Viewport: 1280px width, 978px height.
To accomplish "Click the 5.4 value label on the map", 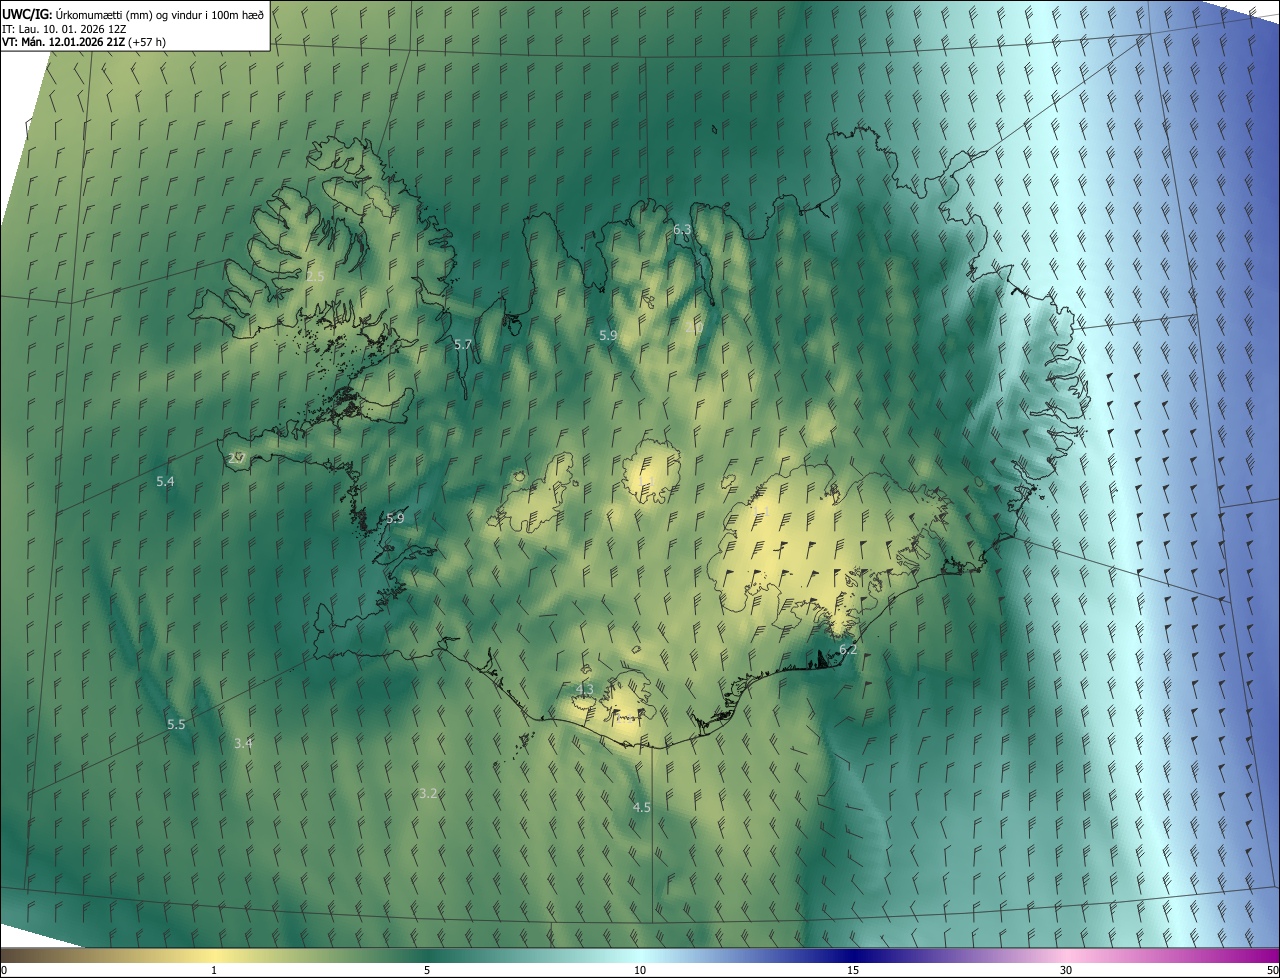I will (165, 481).
